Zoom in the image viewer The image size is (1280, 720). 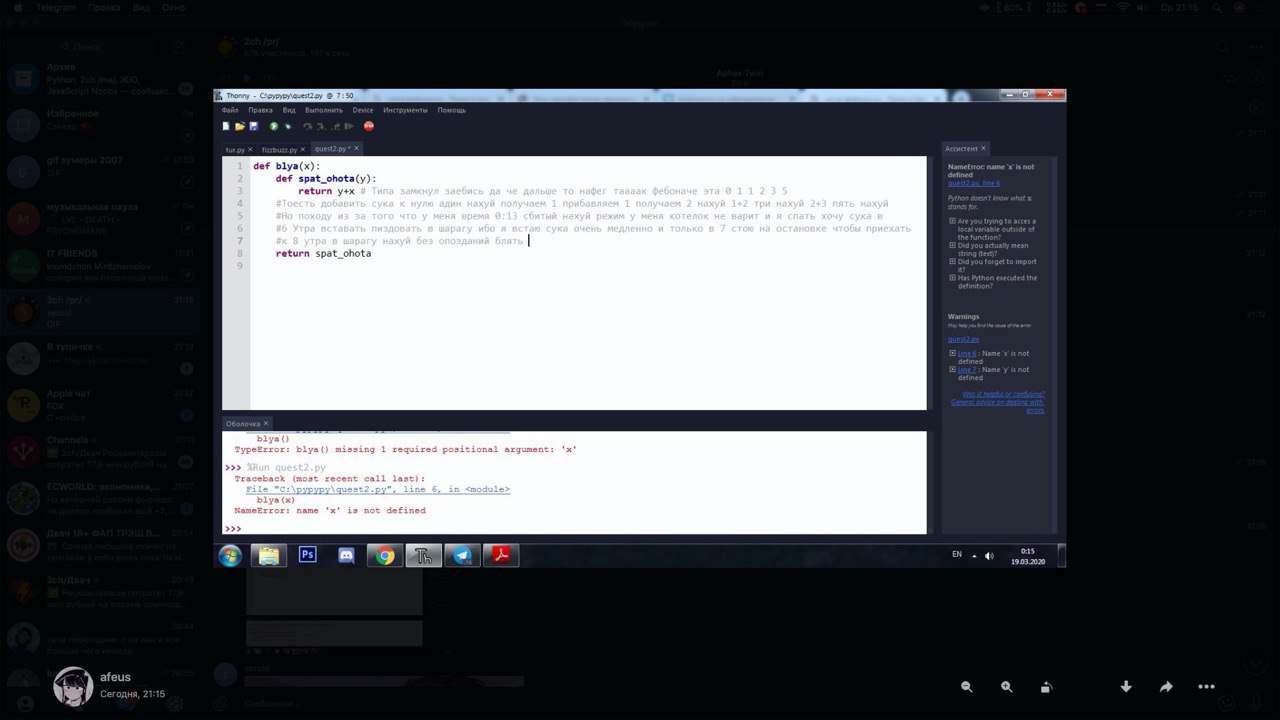(x=1006, y=687)
